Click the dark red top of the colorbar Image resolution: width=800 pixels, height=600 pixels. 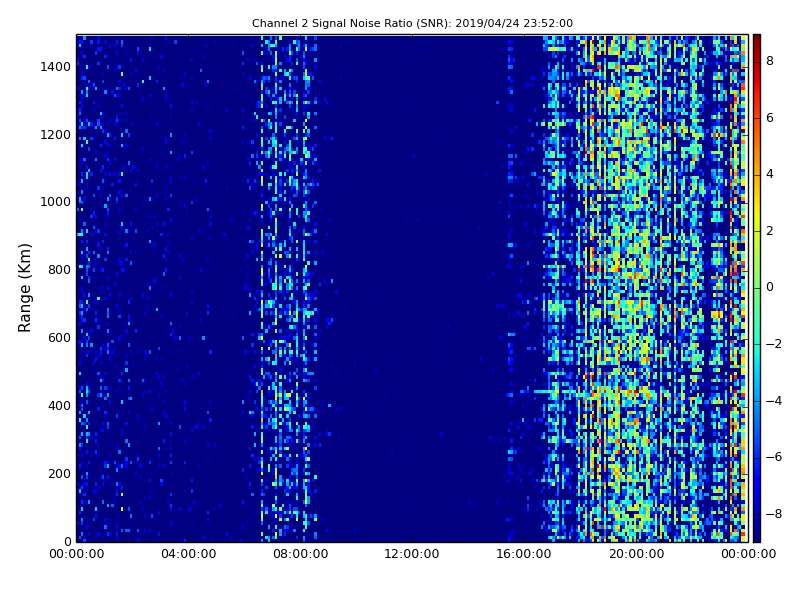pos(757,40)
